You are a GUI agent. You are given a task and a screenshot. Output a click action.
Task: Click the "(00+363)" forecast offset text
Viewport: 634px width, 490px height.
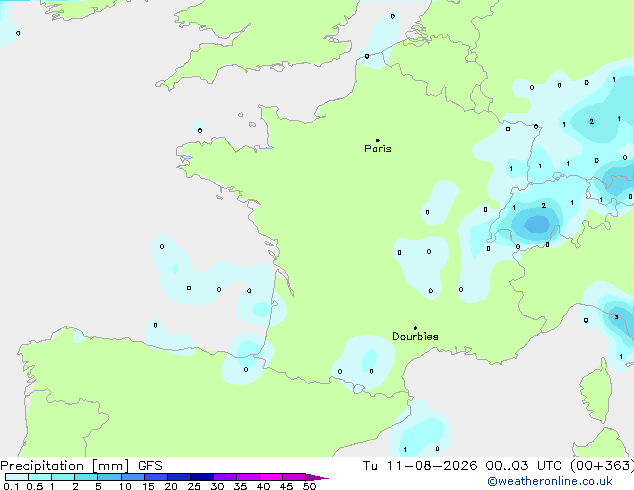pos(602,466)
